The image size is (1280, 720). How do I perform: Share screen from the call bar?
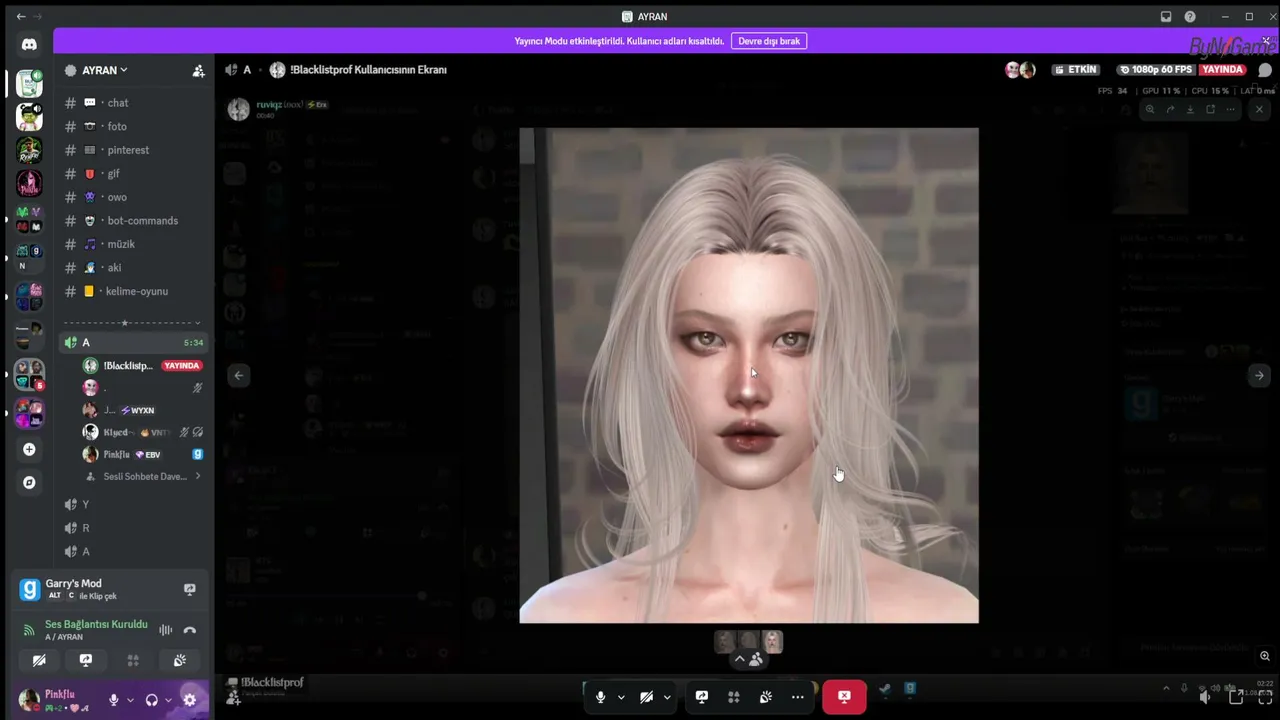(701, 697)
